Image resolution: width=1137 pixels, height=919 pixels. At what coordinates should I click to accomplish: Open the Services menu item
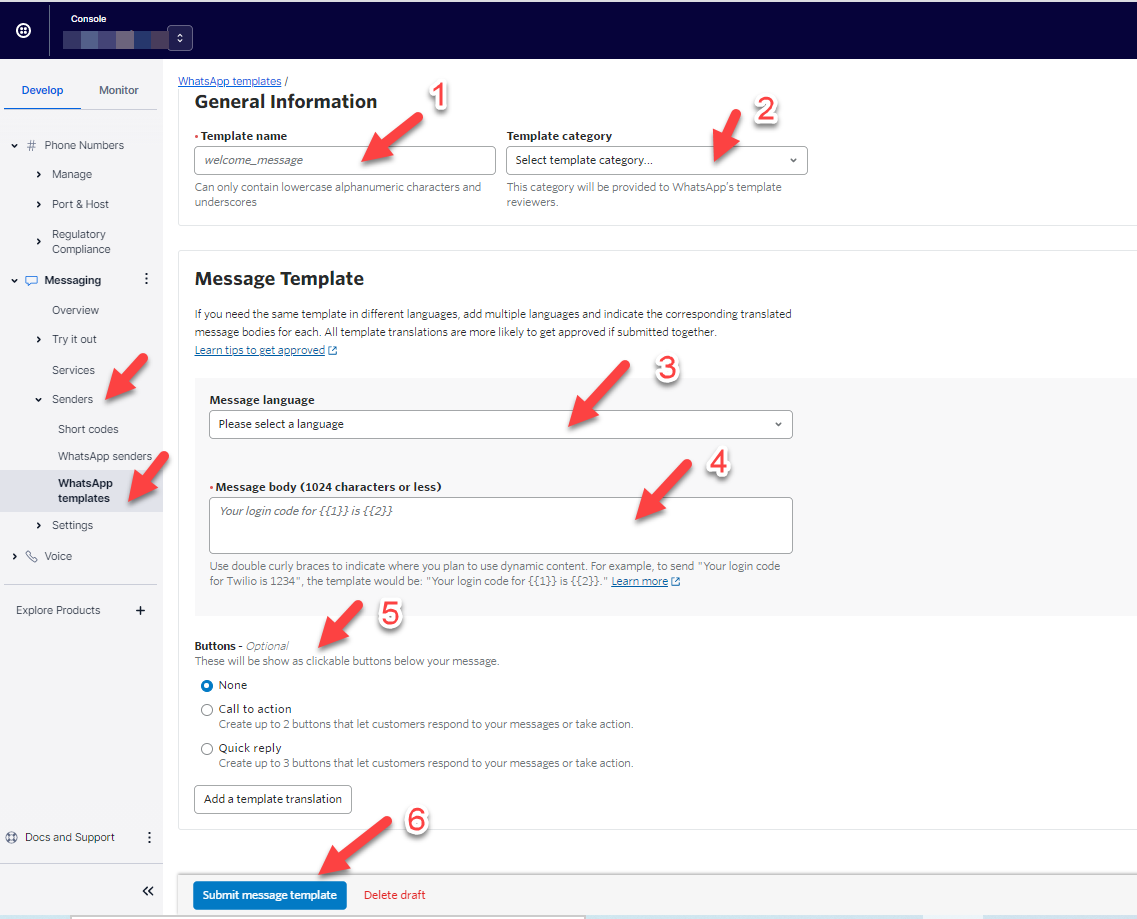[73, 370]
